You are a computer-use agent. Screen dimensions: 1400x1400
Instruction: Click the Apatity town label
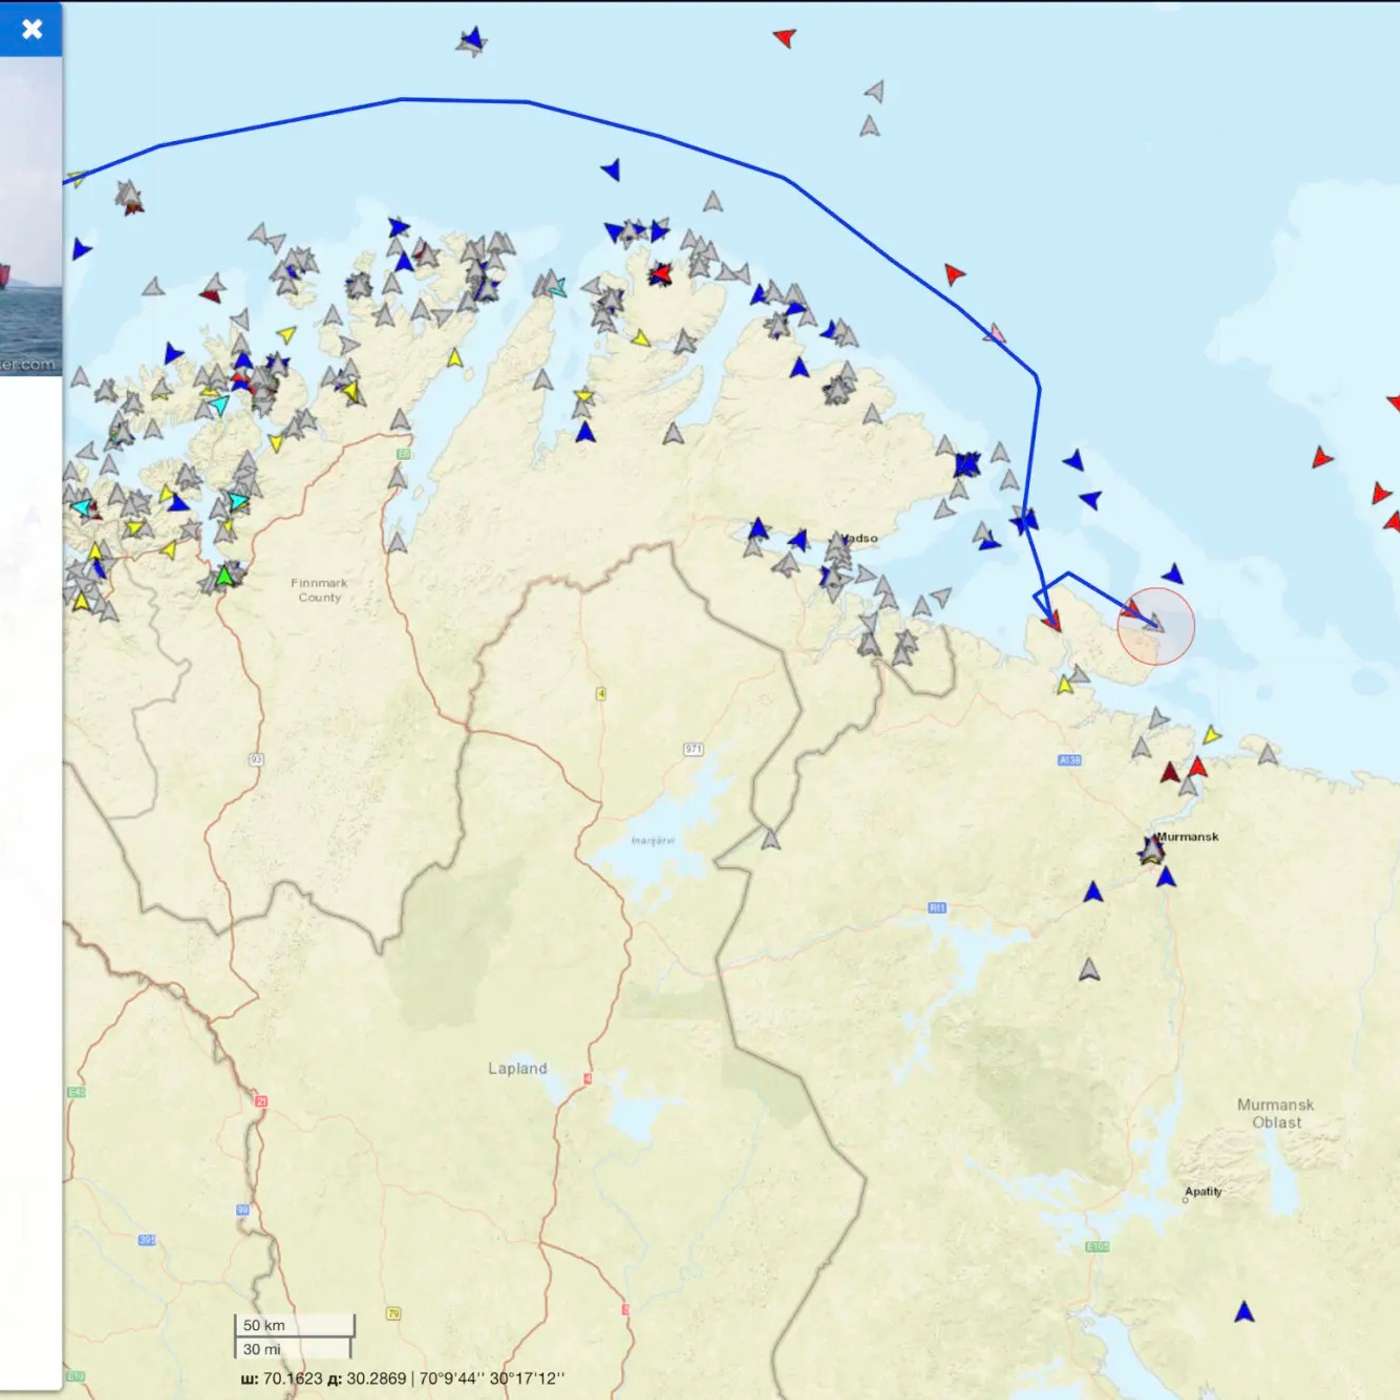[x=1203, y=1191]
